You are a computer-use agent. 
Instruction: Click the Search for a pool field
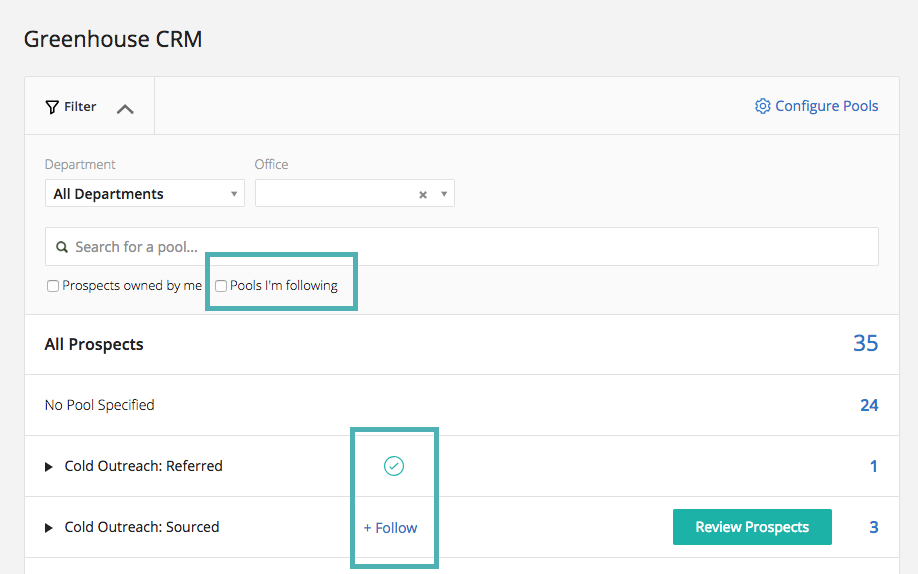pyautogui.click(x=461, y=247)
